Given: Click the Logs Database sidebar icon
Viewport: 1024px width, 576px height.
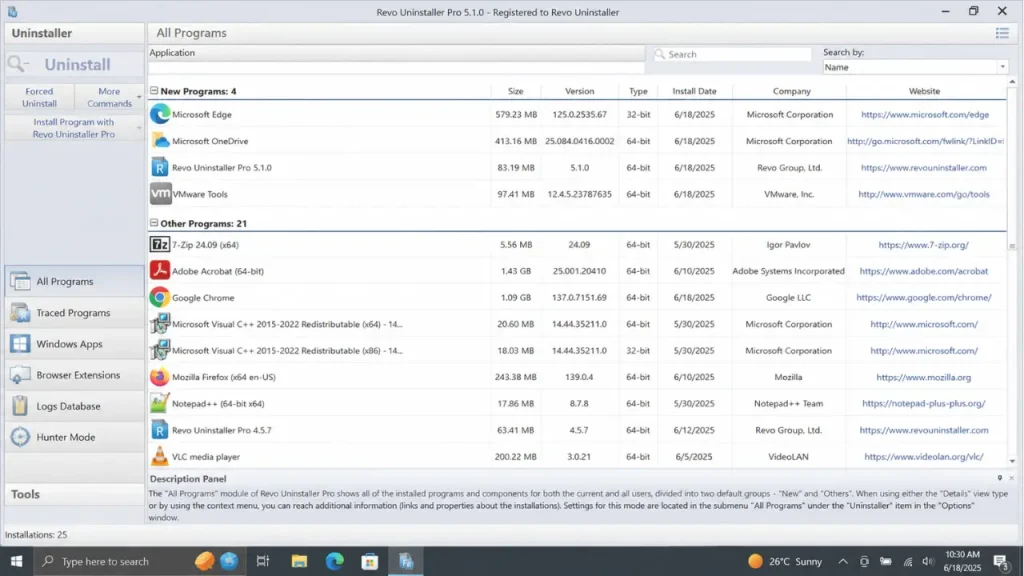Looking at the screenshot, I should pos(20,406).
